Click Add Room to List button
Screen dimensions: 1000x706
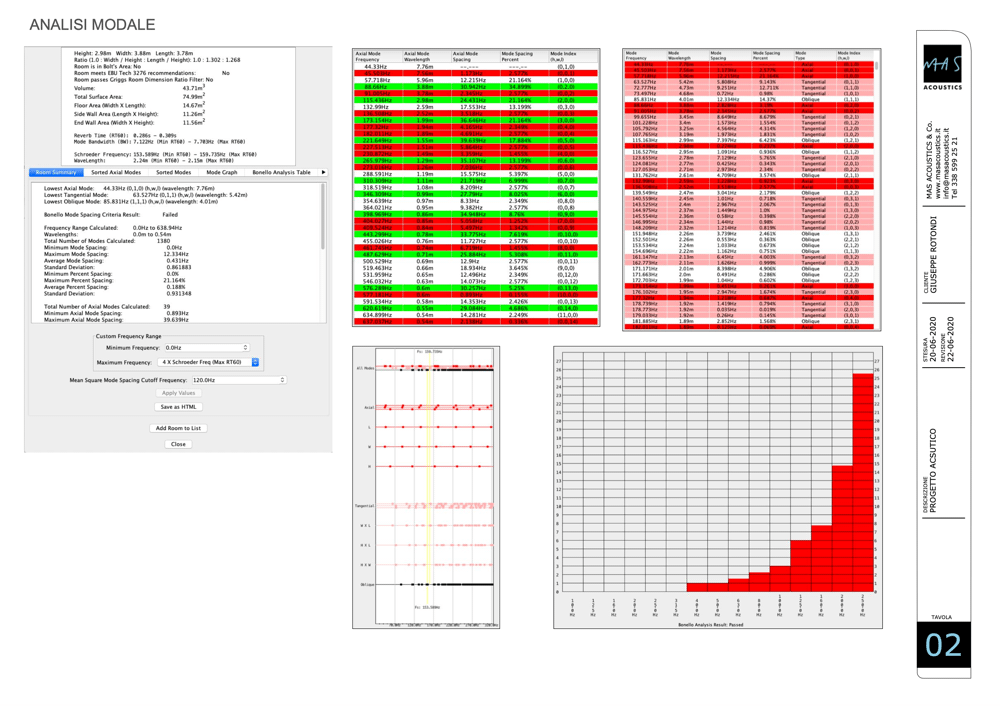[179, 428]
